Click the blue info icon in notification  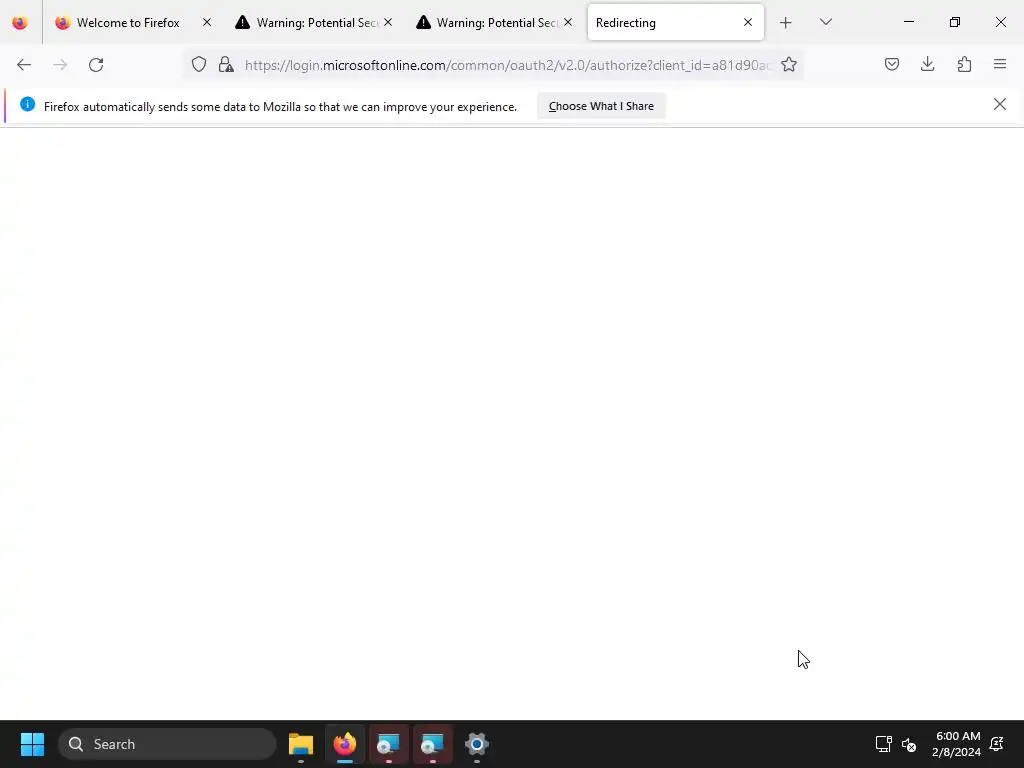click(x=27, y=104)
